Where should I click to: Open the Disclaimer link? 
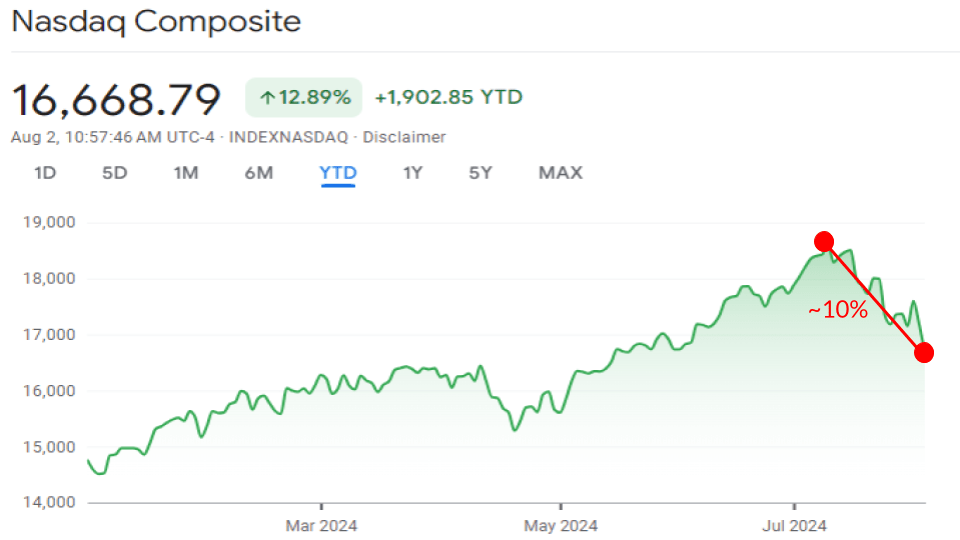click(x=404, y=137)
